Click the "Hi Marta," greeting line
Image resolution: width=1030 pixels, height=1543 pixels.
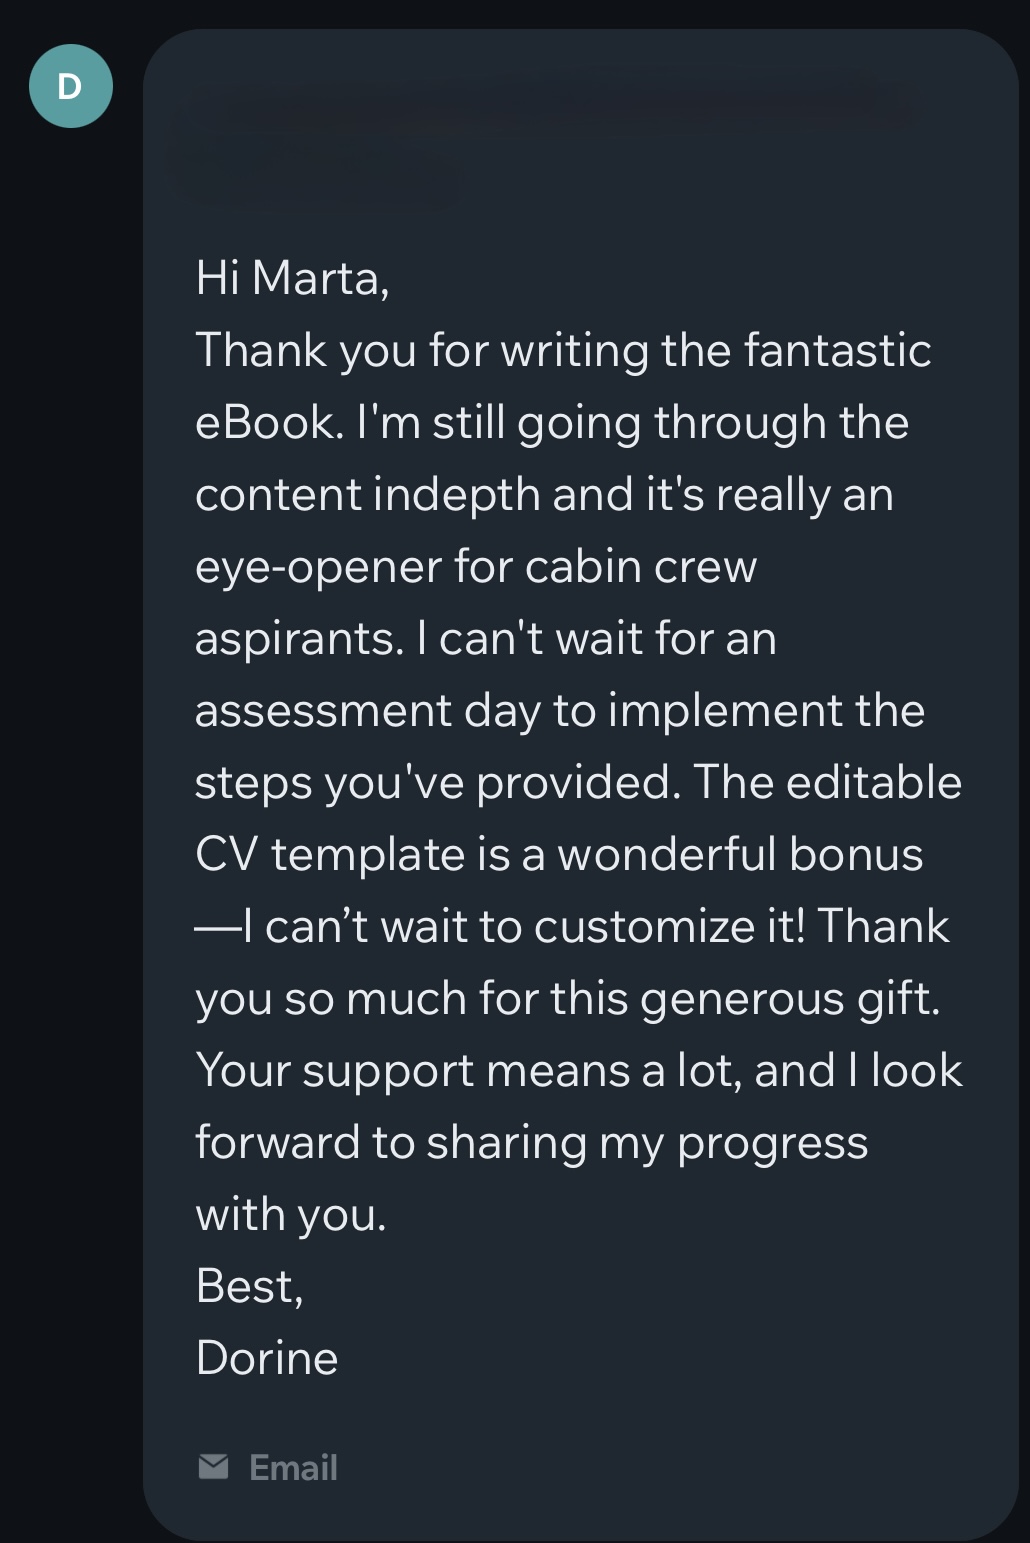pos(292,278)
